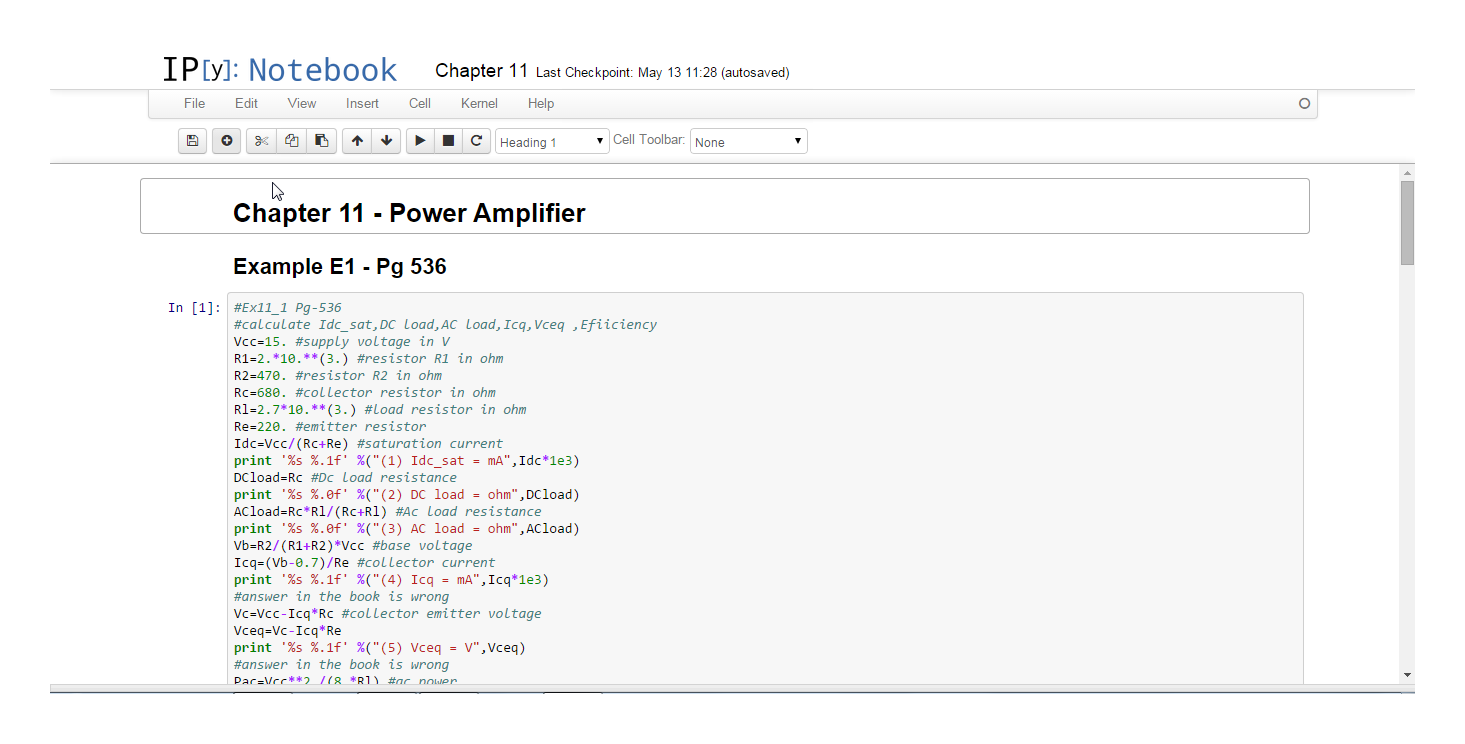Click the IPython Notebook logo
The image size is (1465, 744).
[280, 70]
